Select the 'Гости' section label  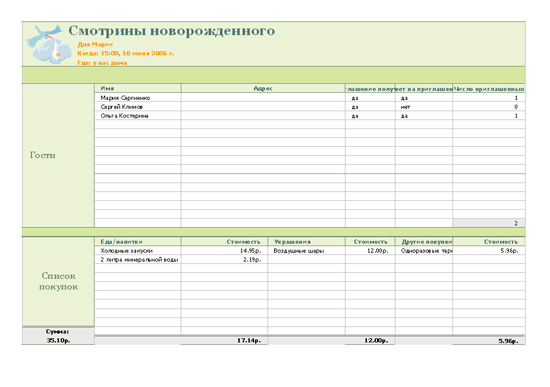[x=43, y=155]
